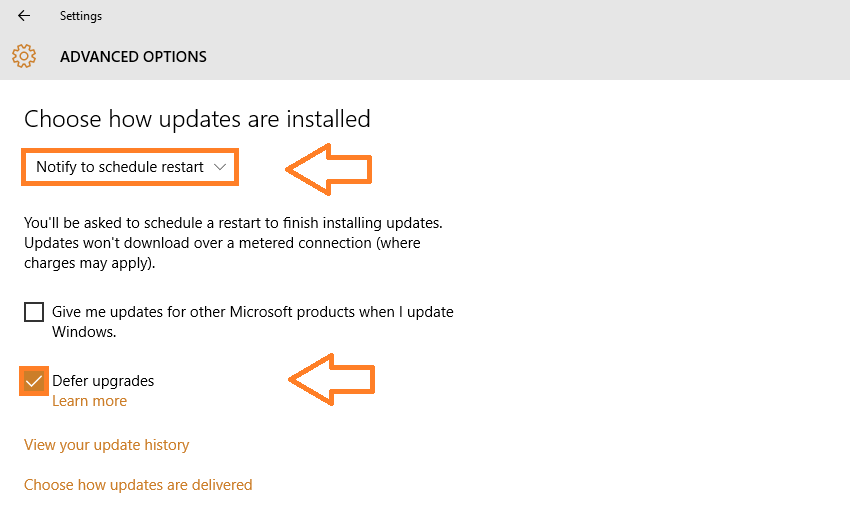Click the ADVANCED OPTIONS page heading
Image resolution: width=850 pixels, height=524 pixels.
coord(133,56)
